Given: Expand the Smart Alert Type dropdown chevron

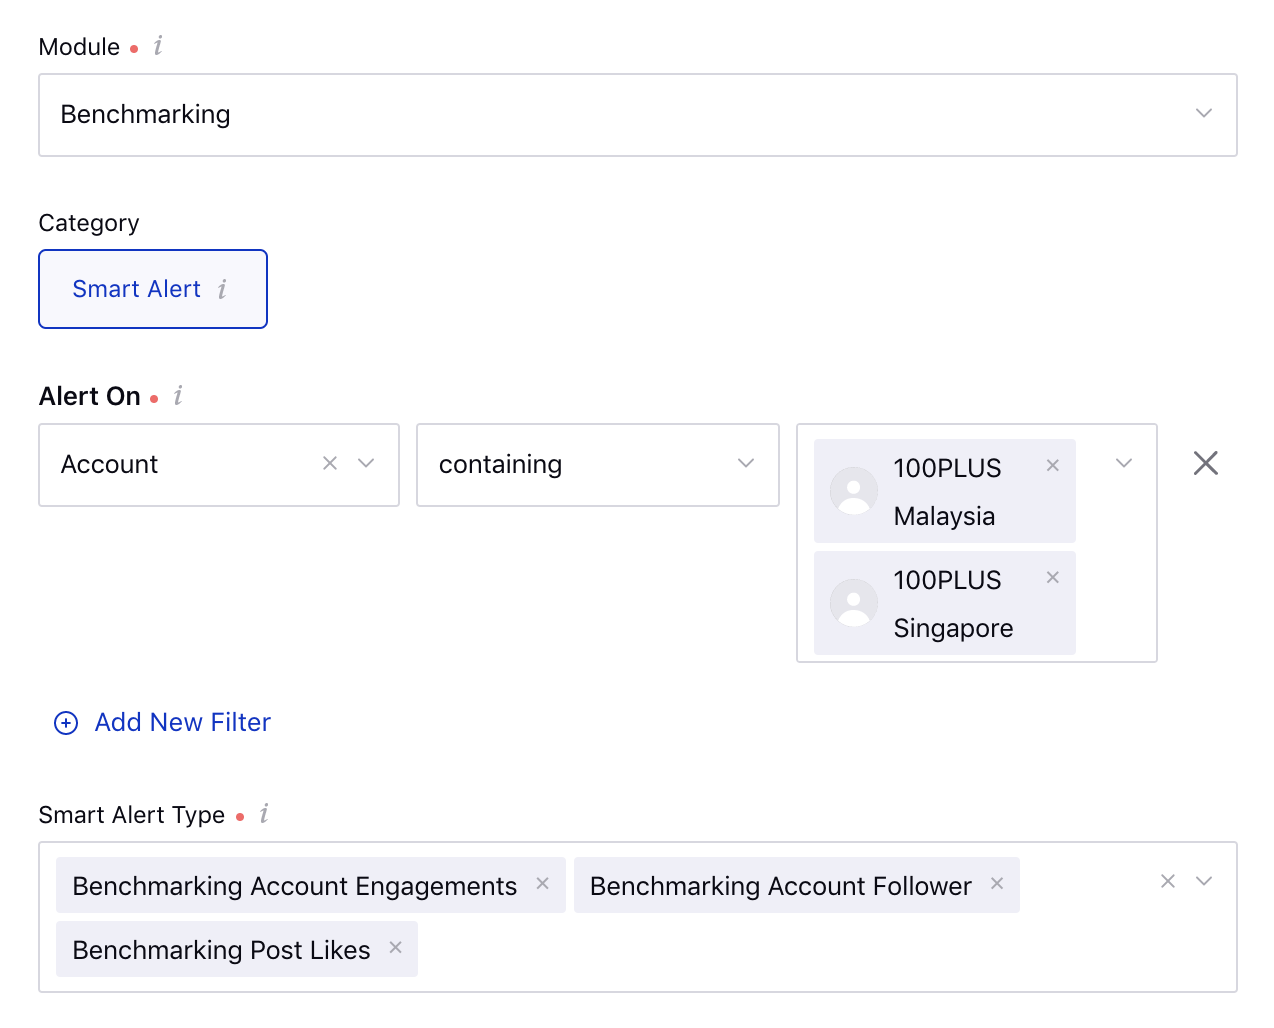Looking at the screenshot, I should (1204, 881).
